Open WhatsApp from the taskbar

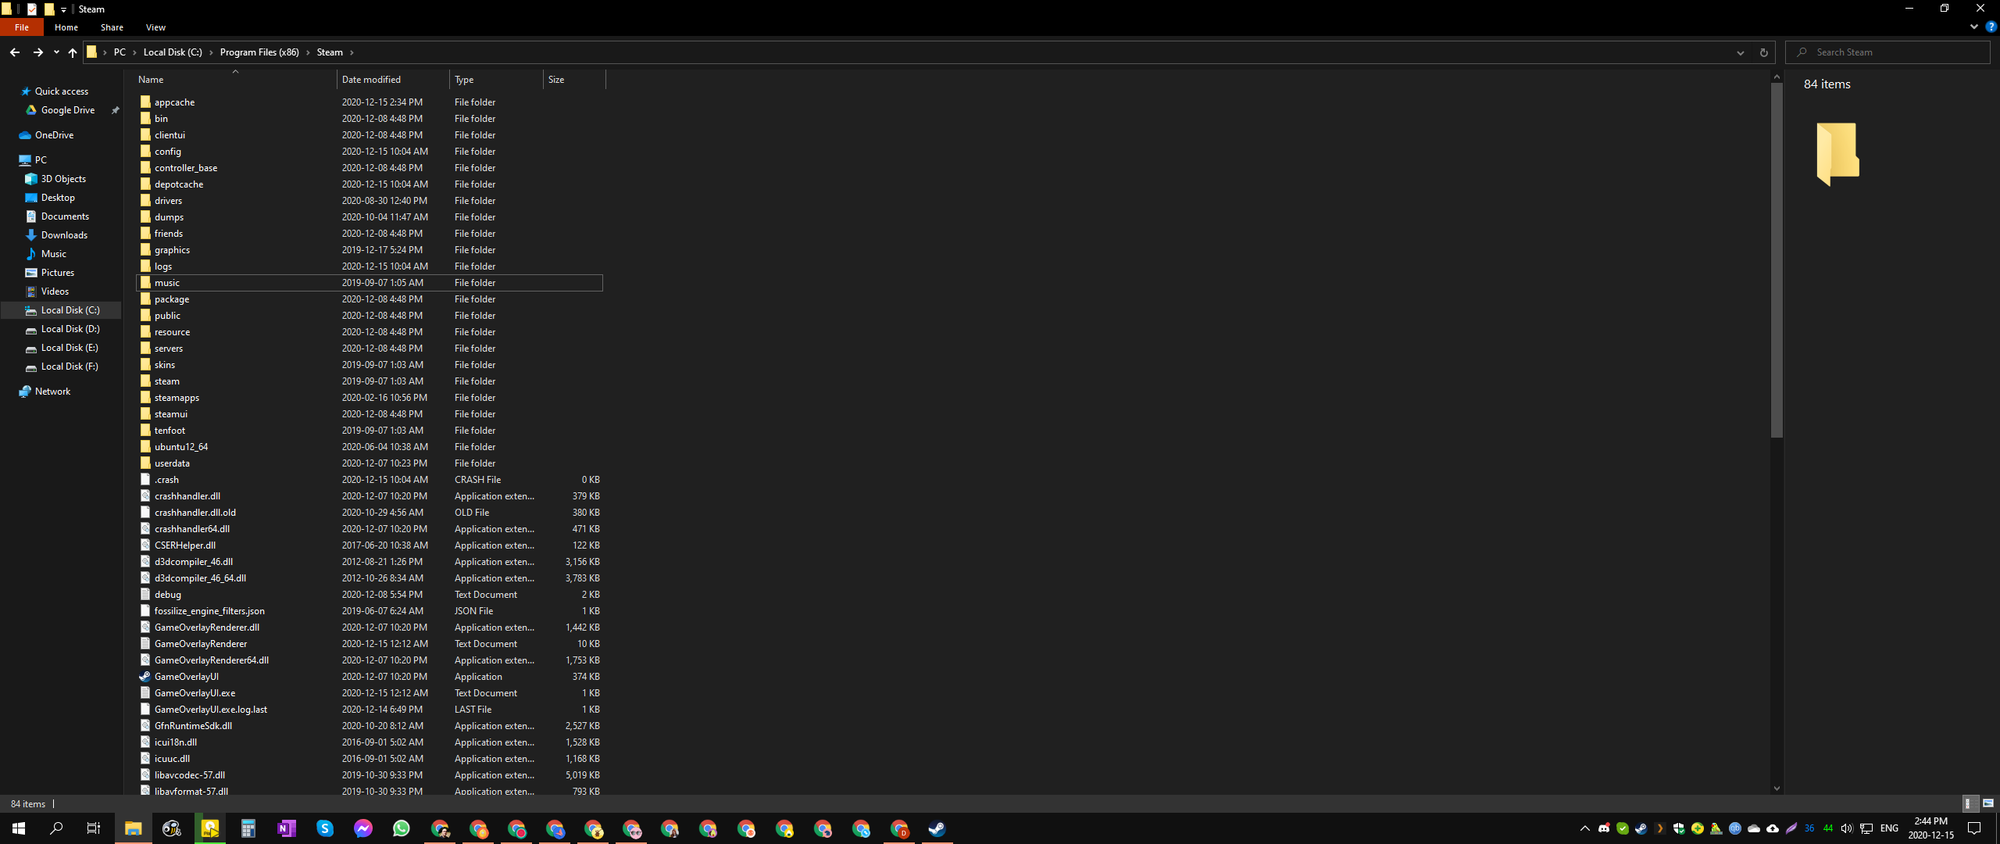click(401, 828)
